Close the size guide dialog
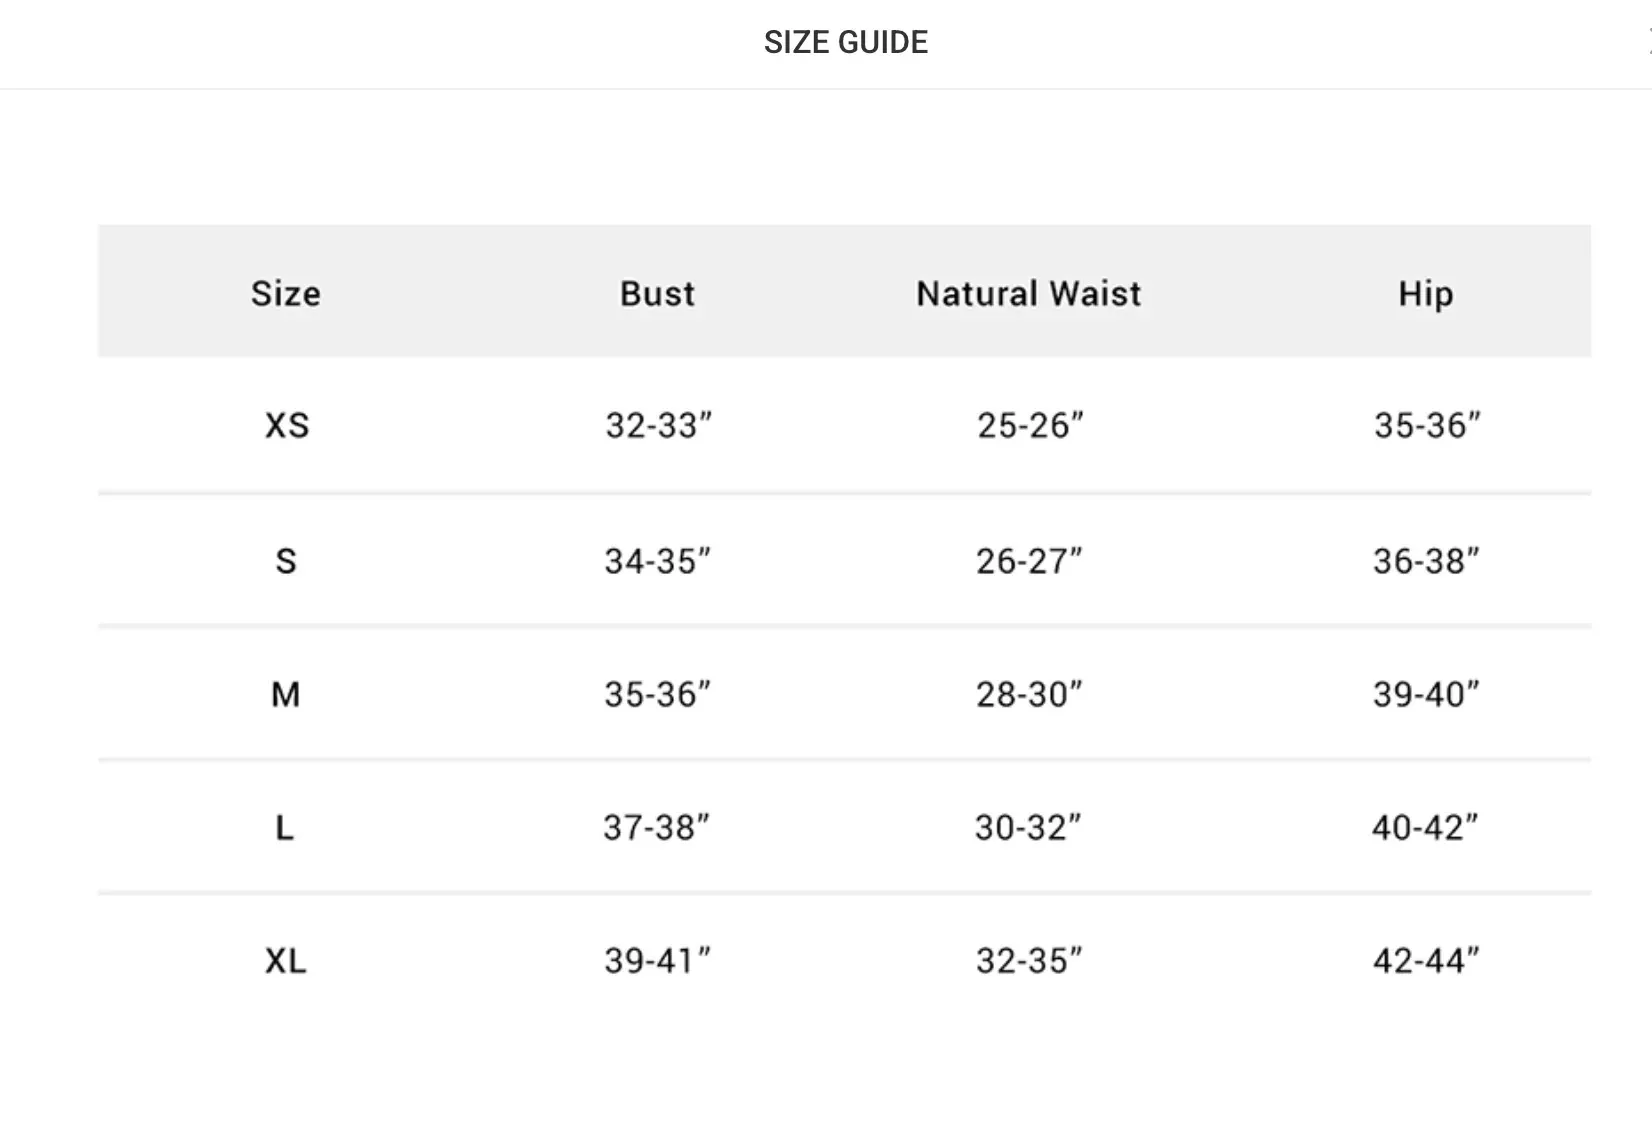Screen dimensions: 1652x1122 pos(1648,42)
